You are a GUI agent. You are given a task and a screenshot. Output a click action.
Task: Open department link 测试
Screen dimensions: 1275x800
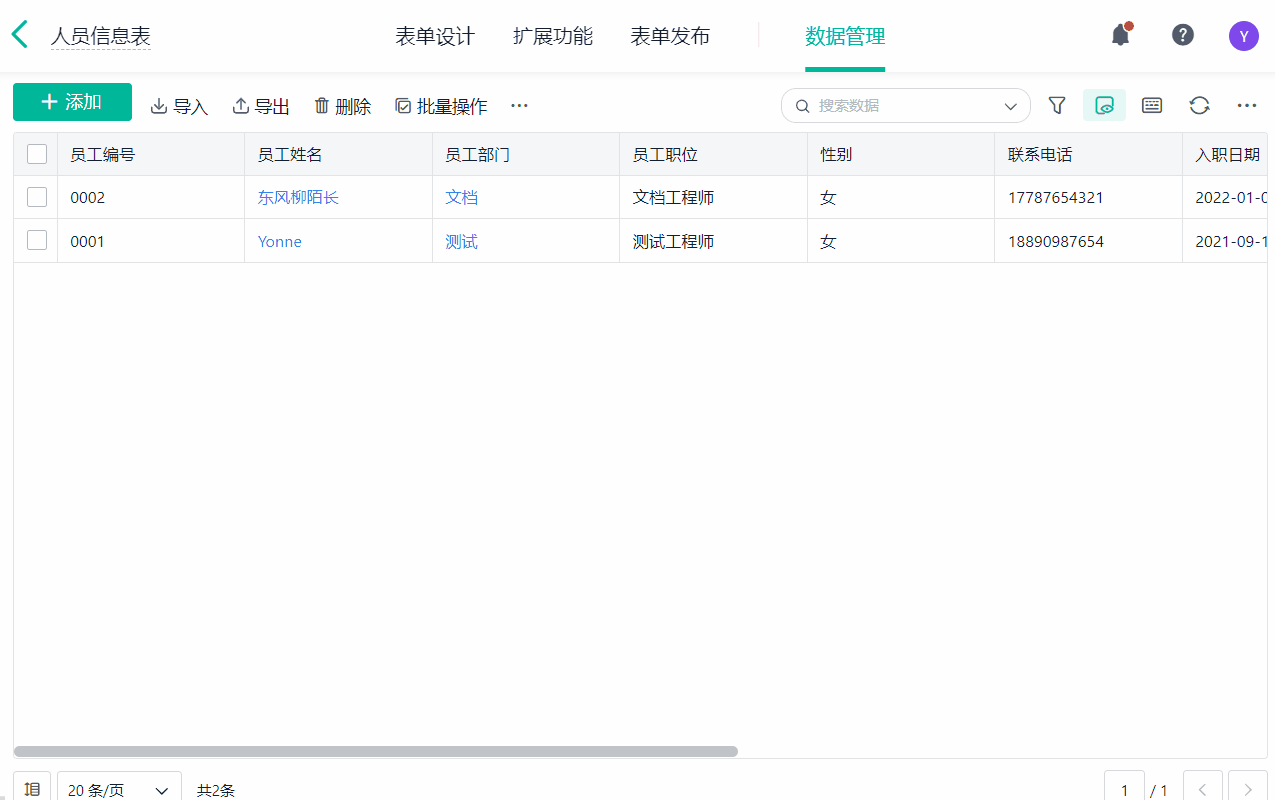461,241
